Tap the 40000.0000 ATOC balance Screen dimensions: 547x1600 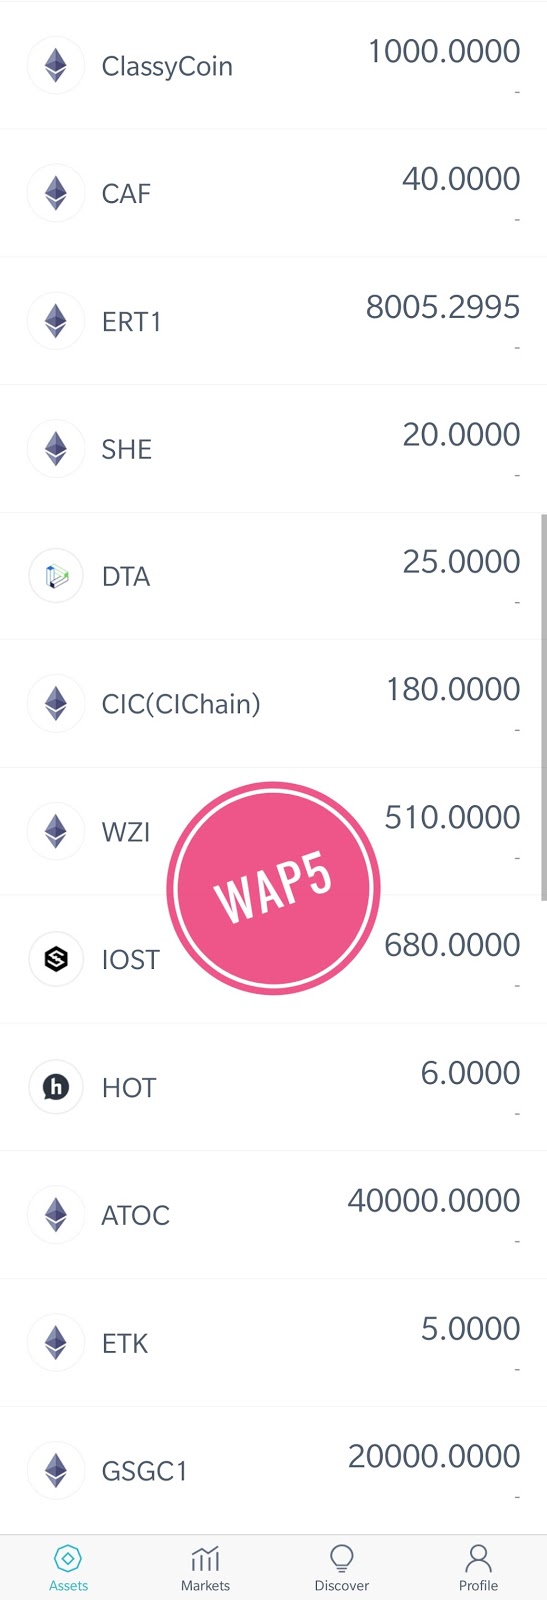(433, 1200)
